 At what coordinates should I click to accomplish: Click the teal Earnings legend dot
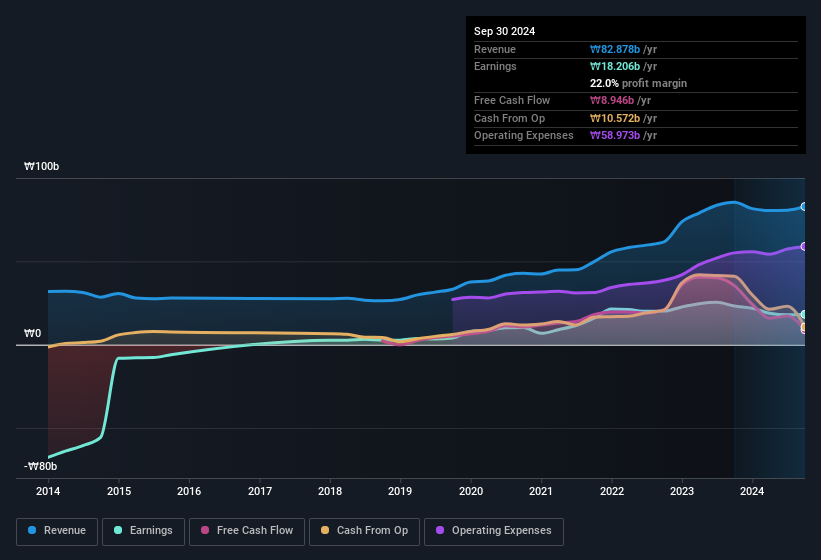click(119, 531)
